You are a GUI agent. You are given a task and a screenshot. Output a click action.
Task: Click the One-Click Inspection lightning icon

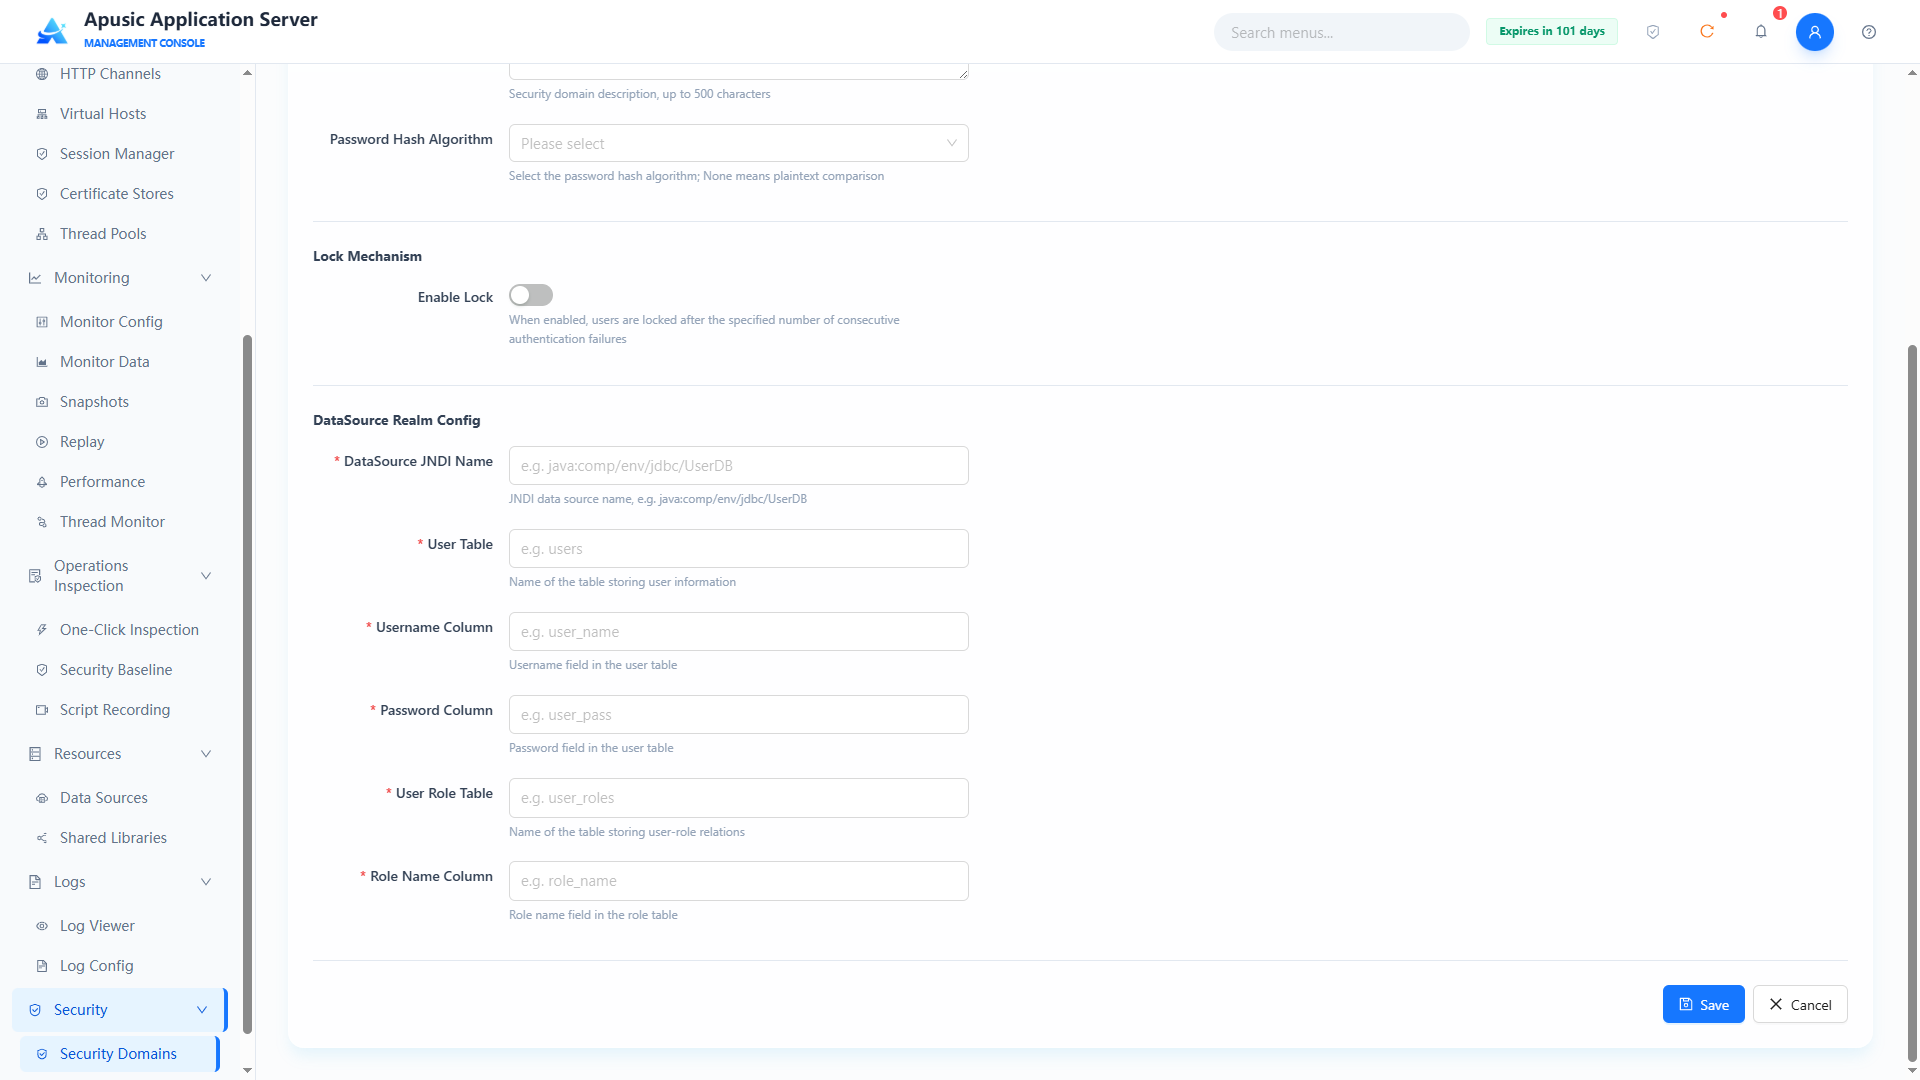point(42,630)
